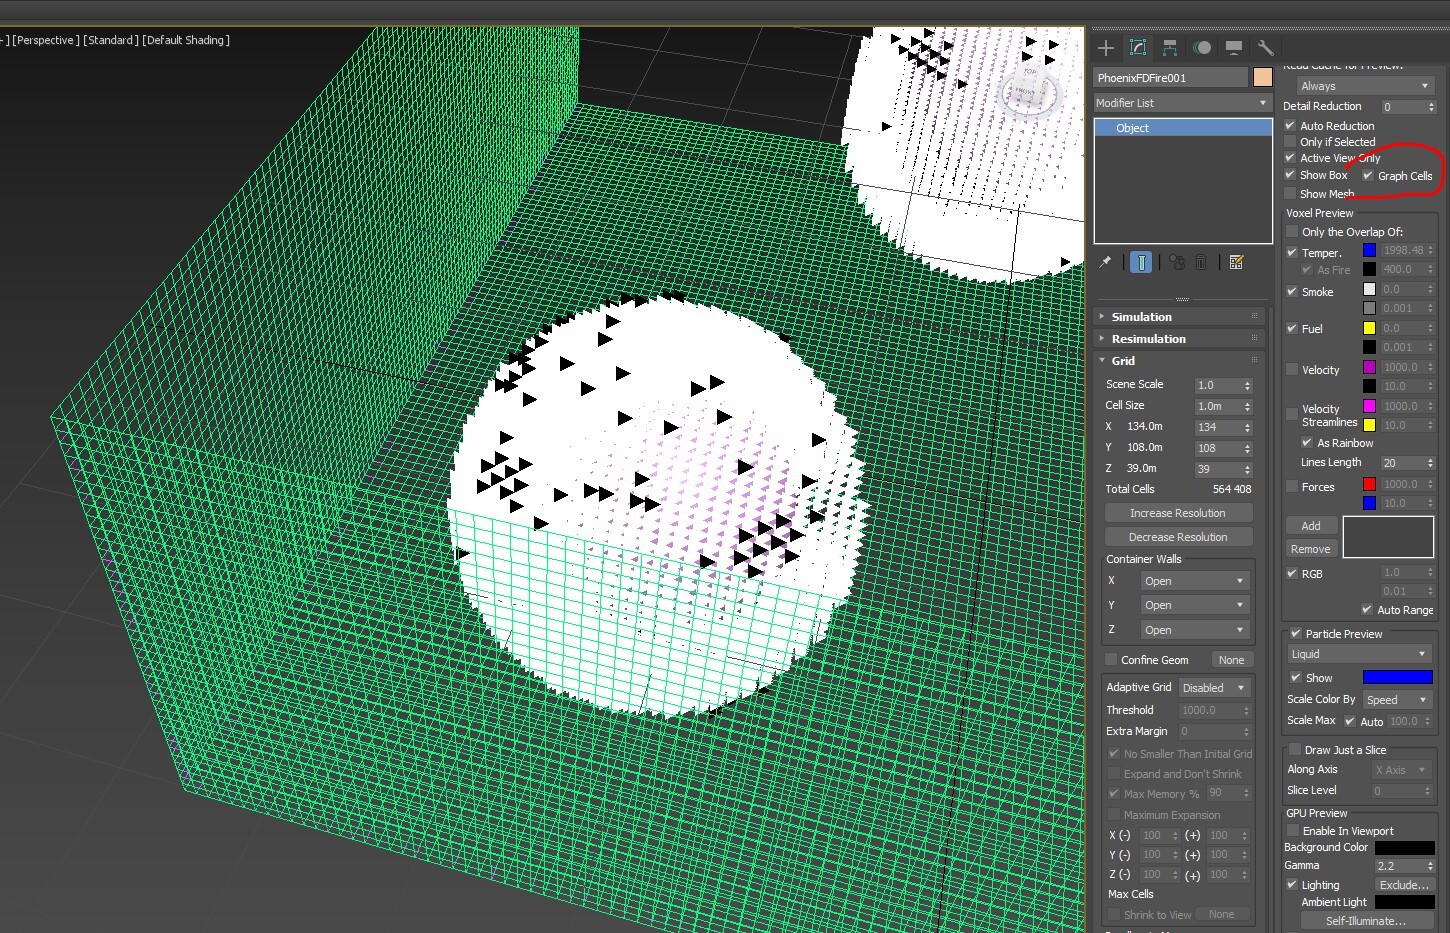Toggle the Smoke voxel preview checkbox
The width and height of the screenshot is (1450, 933).
1292,291
